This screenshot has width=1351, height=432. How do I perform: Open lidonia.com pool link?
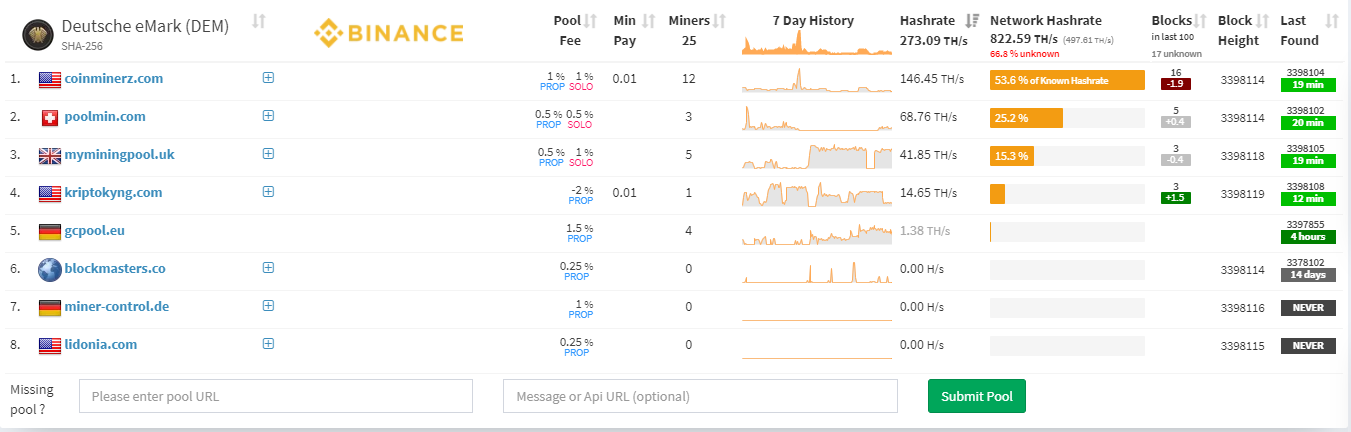(101, 344)
